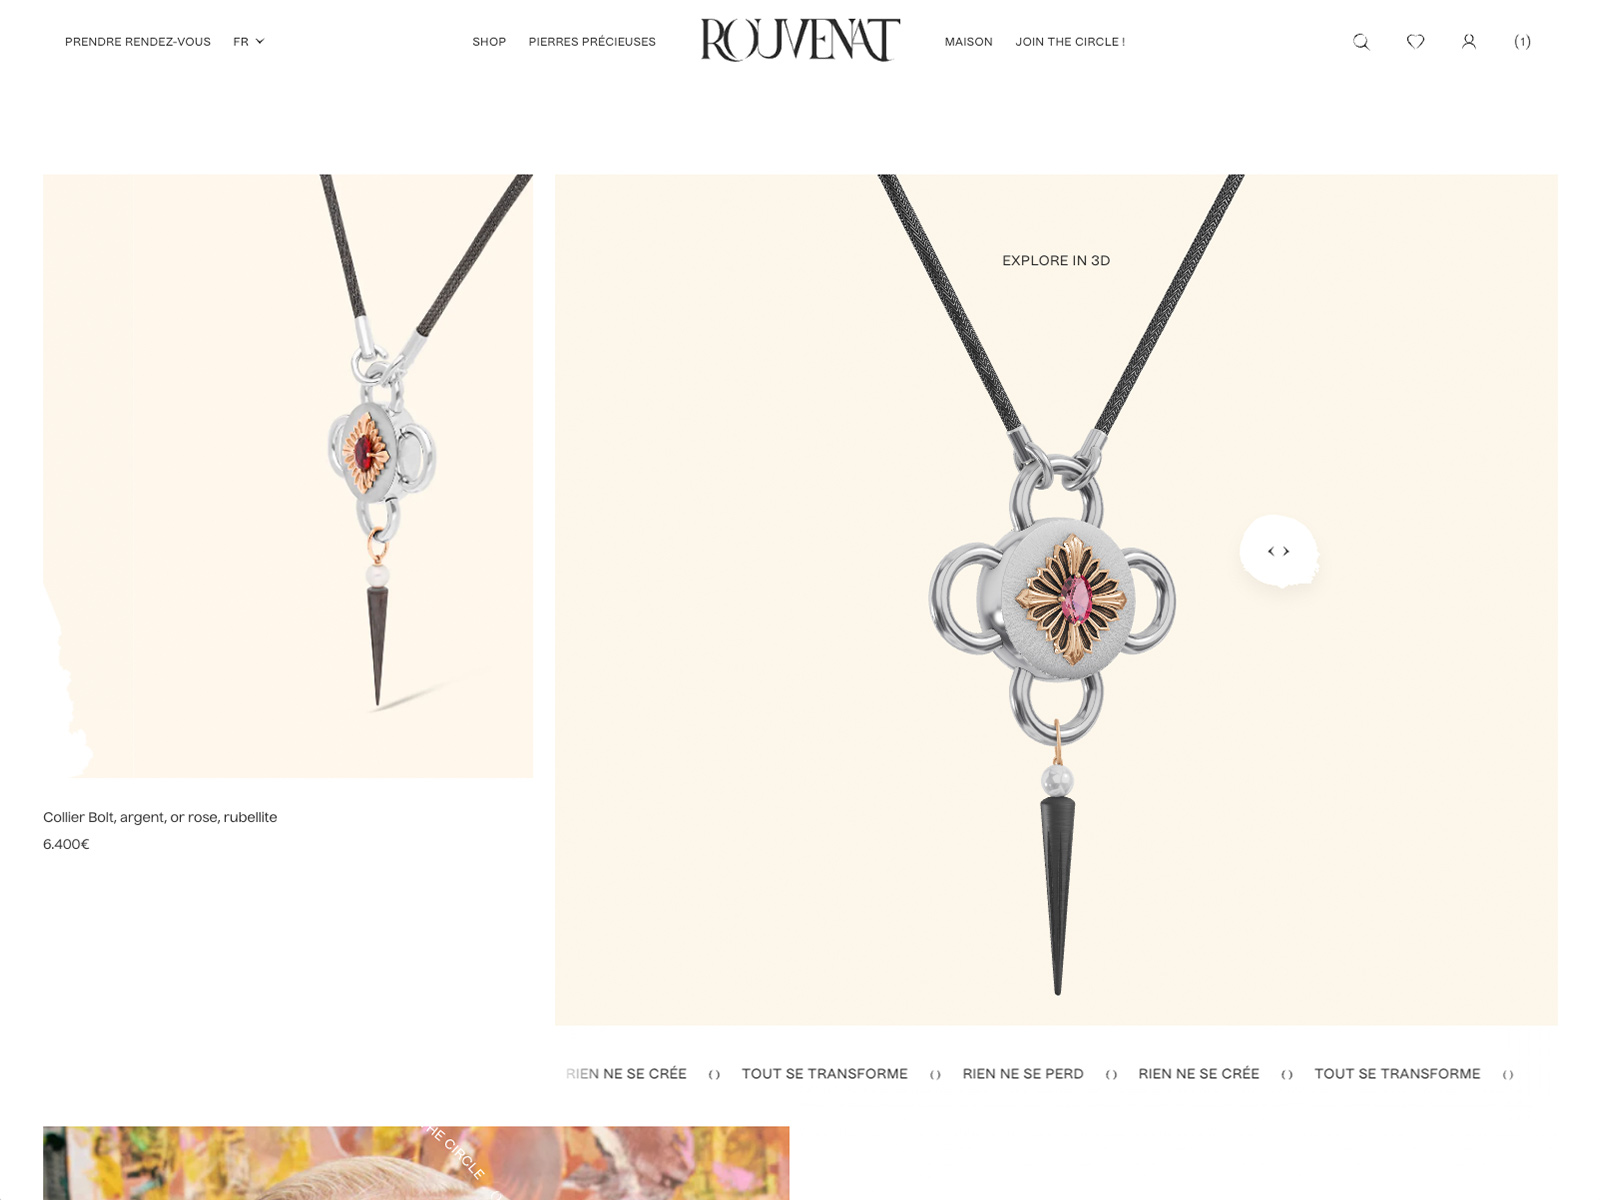Click the large 3D necklace viewer
The image size is (1600, 1200).
coord(1056,600)
